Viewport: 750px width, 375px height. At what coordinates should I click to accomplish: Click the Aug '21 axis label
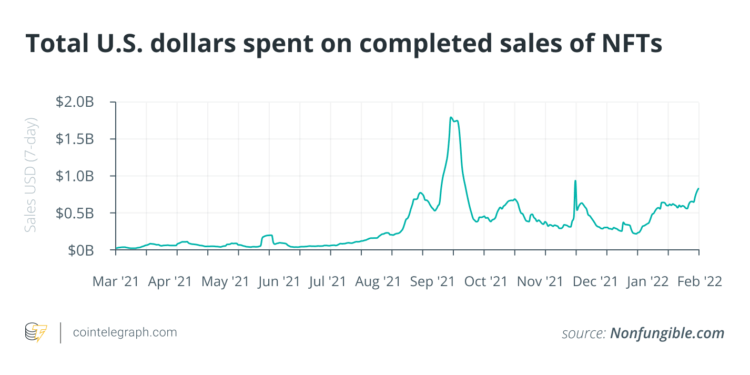click(377, 282)
